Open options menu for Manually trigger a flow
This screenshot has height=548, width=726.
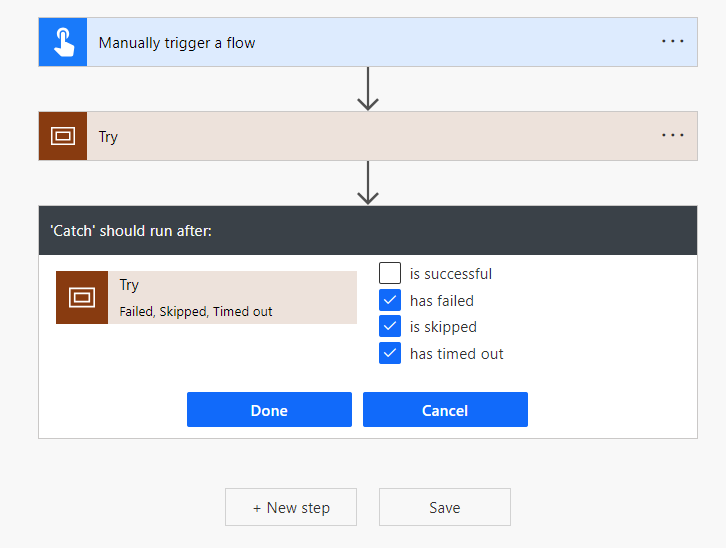(672, 42)
